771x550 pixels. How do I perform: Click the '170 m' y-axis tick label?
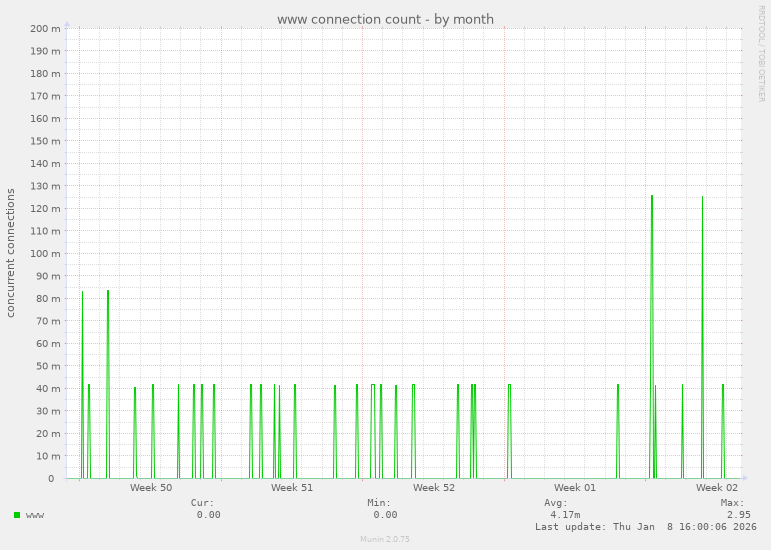(45, 96)
